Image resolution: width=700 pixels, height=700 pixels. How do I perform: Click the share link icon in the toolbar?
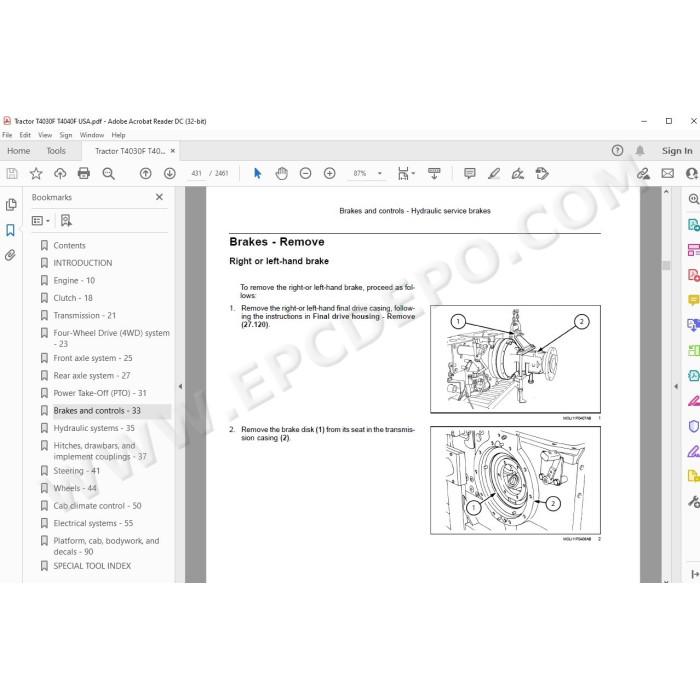tap(643, 173)
